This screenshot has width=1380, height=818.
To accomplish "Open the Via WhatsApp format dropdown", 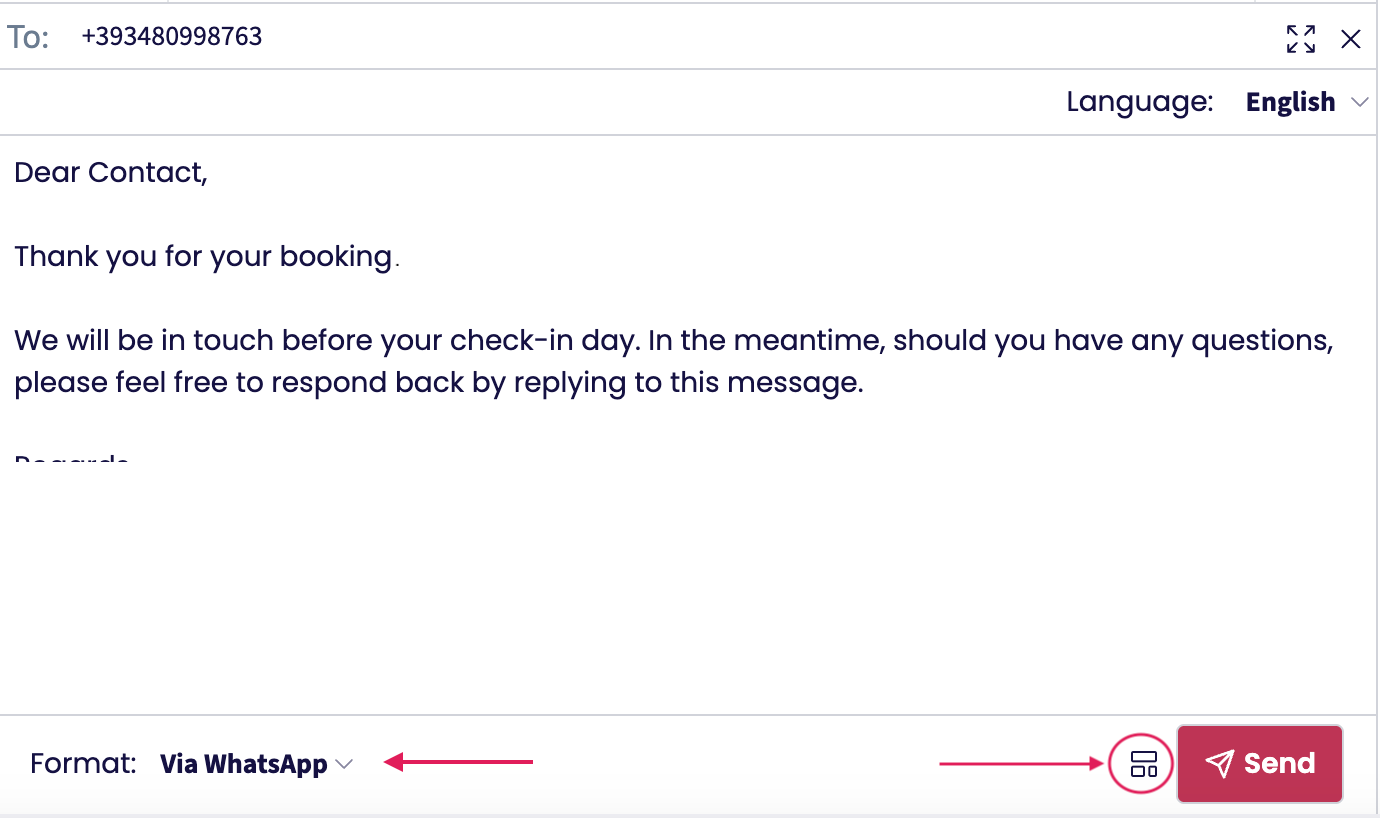I will coord(243,764).
